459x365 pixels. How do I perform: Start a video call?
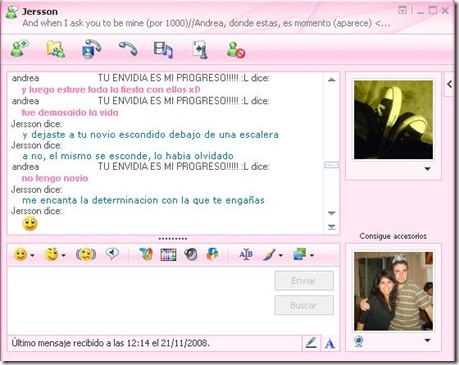[x=91, y=49]
